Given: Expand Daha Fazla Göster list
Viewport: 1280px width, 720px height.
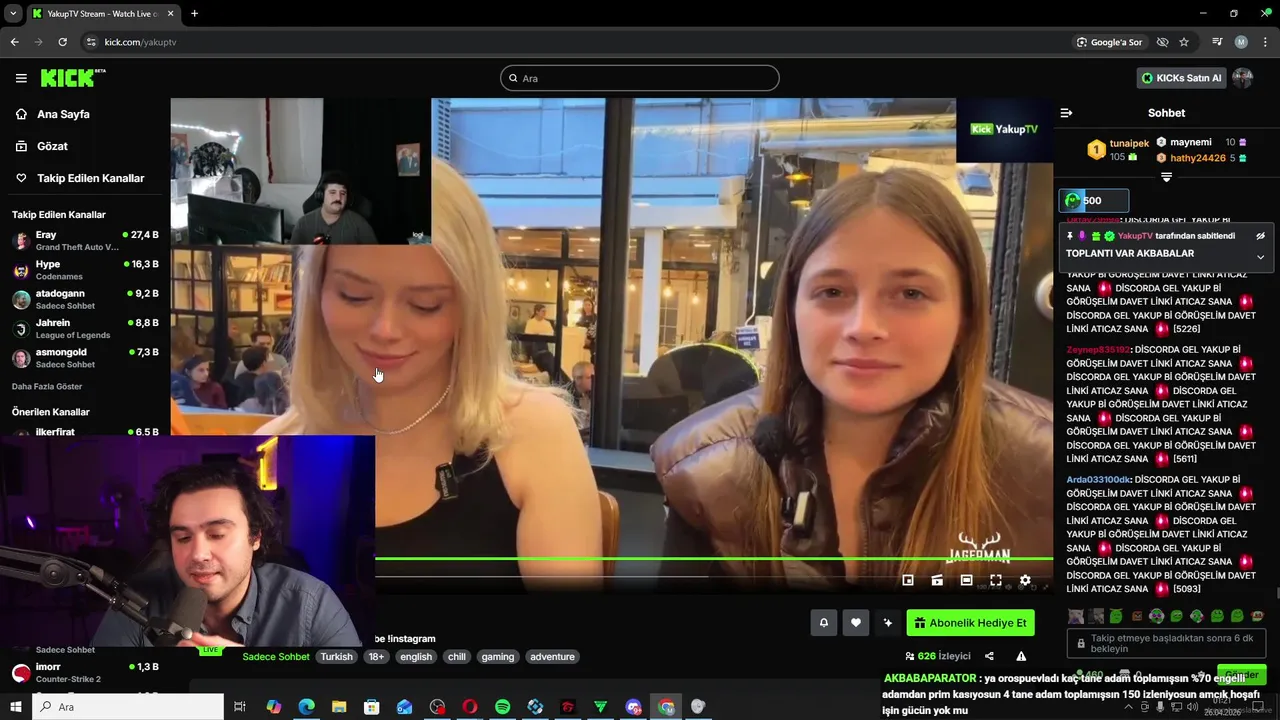Looking at the screenshot, I should coord(47,386).
